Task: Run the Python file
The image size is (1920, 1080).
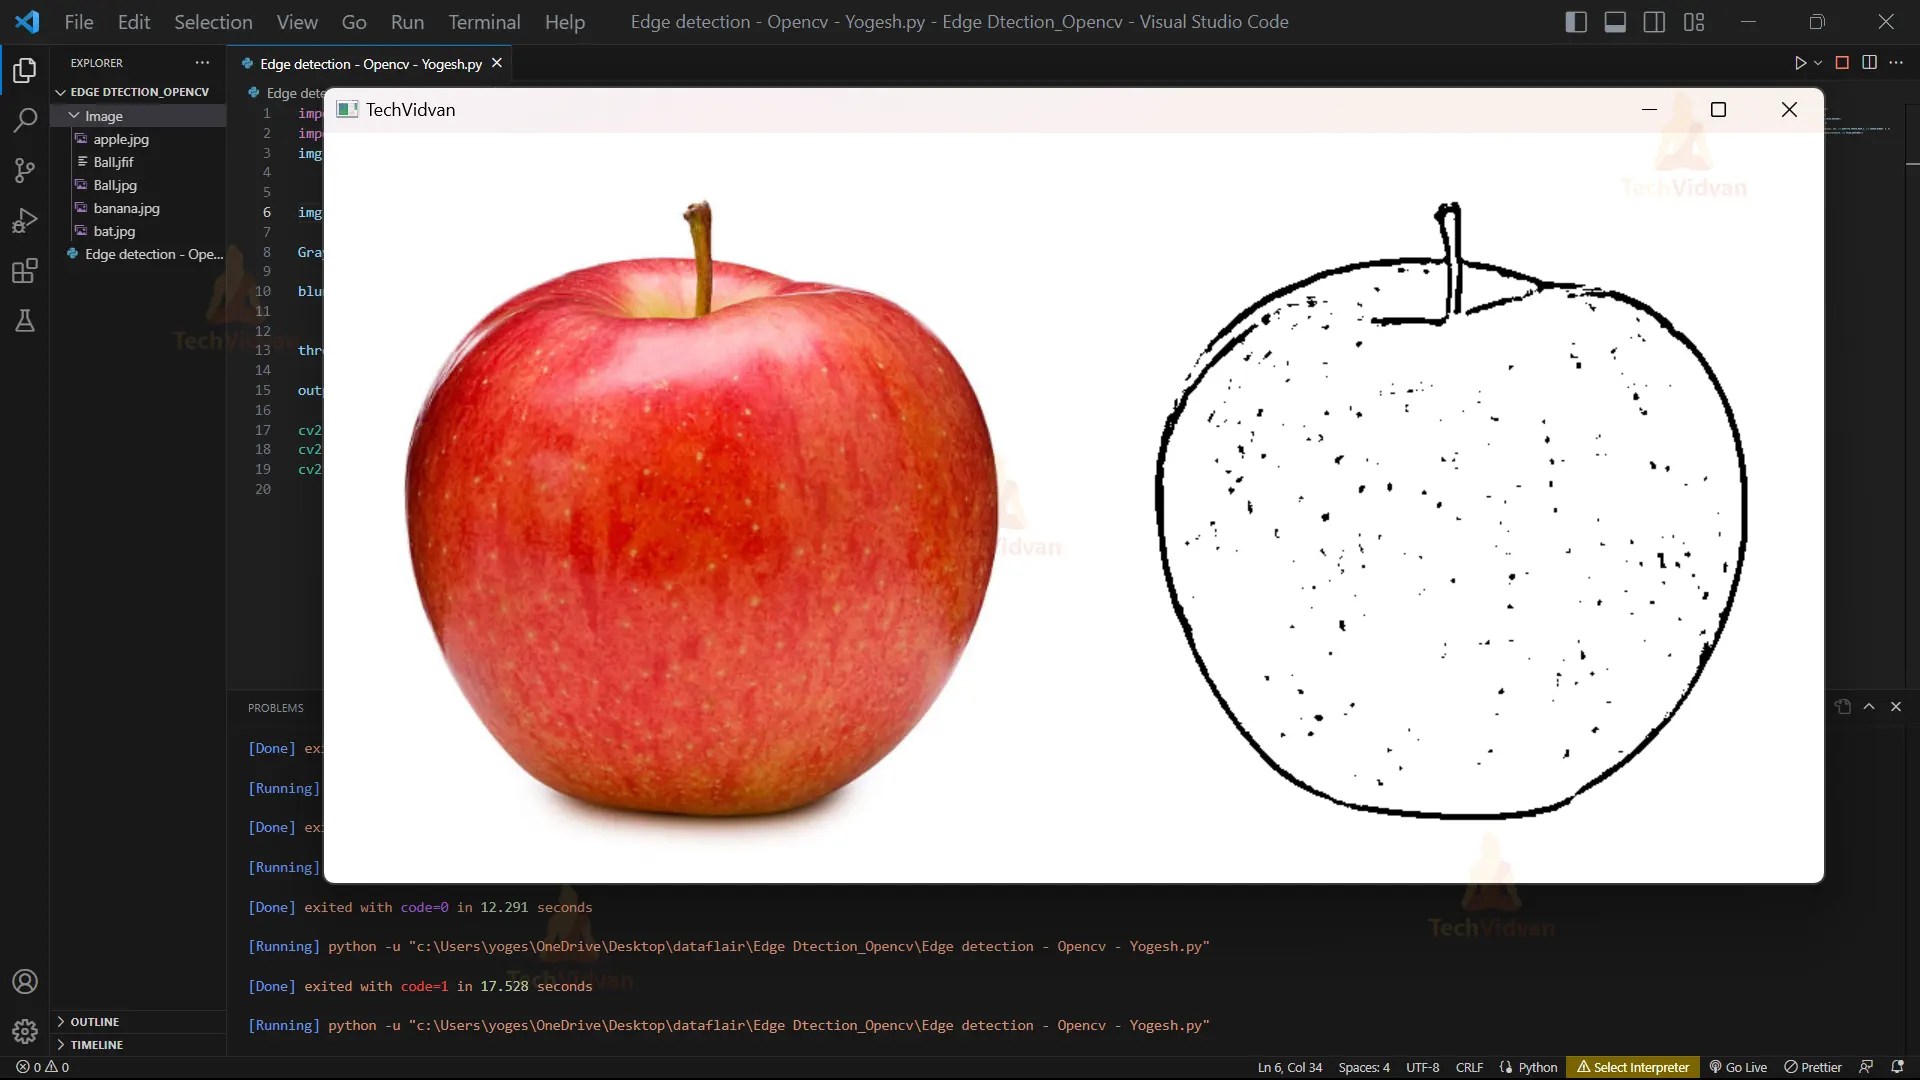Action: pos(1800,62)
